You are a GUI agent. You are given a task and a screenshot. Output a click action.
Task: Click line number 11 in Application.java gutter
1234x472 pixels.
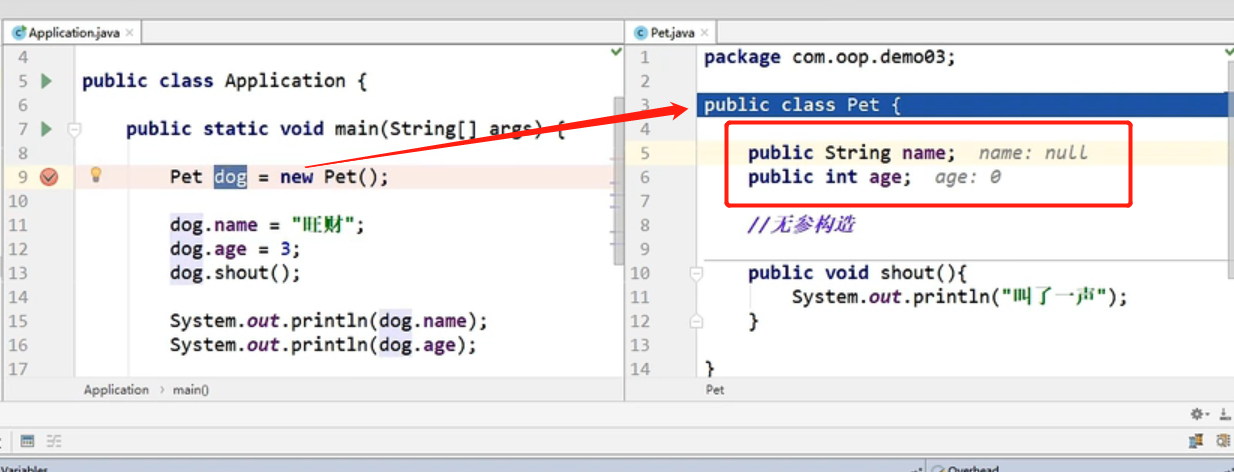[x=18, y=225]
